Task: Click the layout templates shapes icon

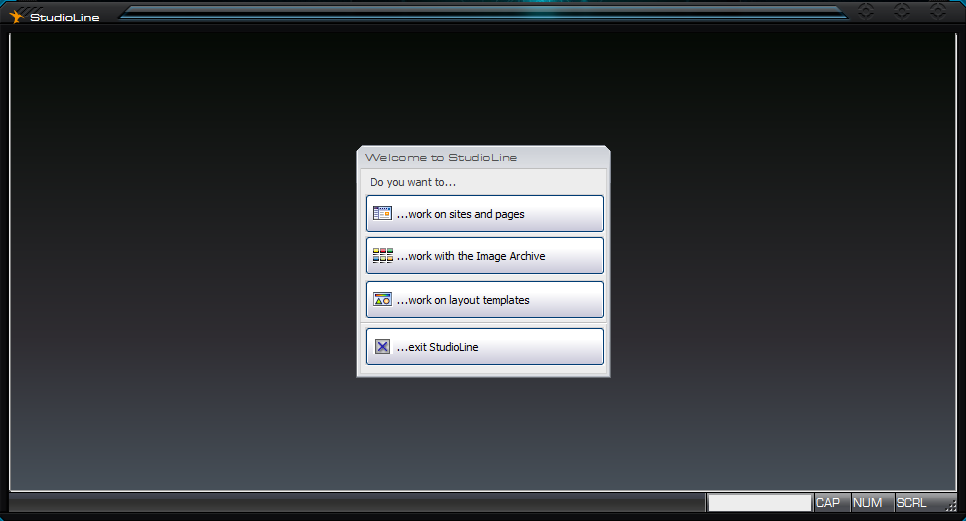Action: point(382,299)
